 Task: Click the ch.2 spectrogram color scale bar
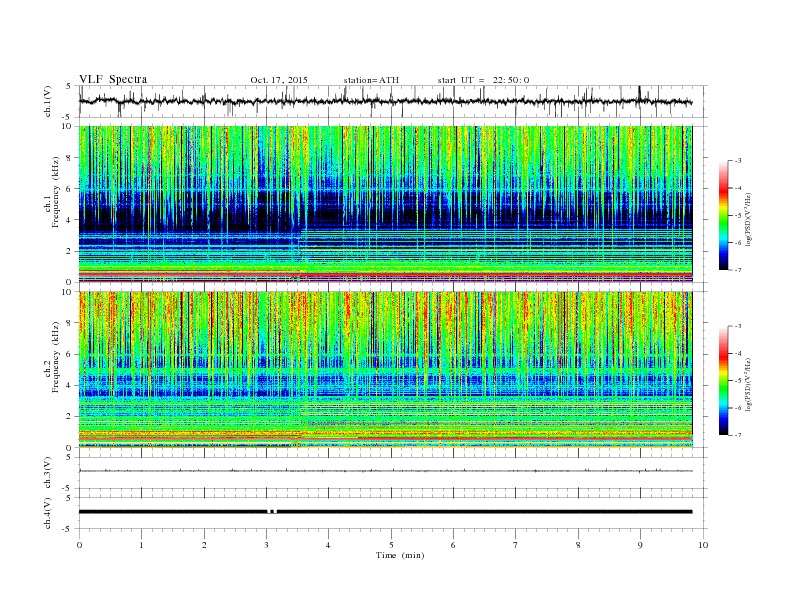(724, 380)
